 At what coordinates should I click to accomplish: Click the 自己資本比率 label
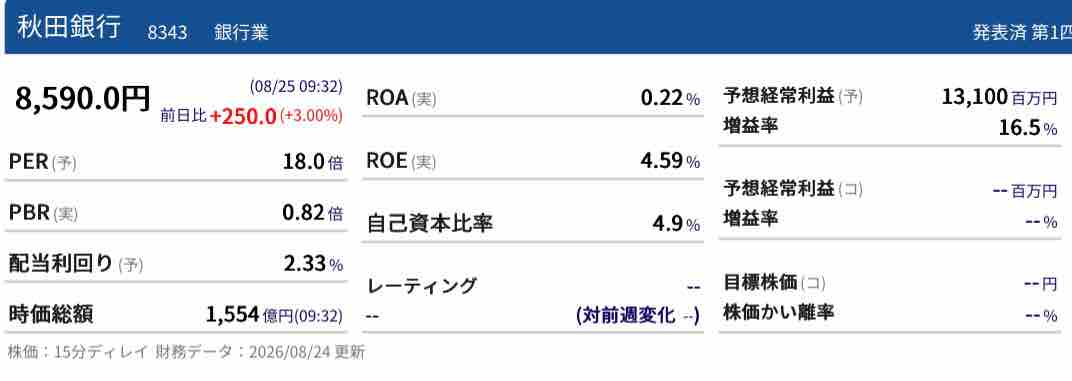coord(430,224)
